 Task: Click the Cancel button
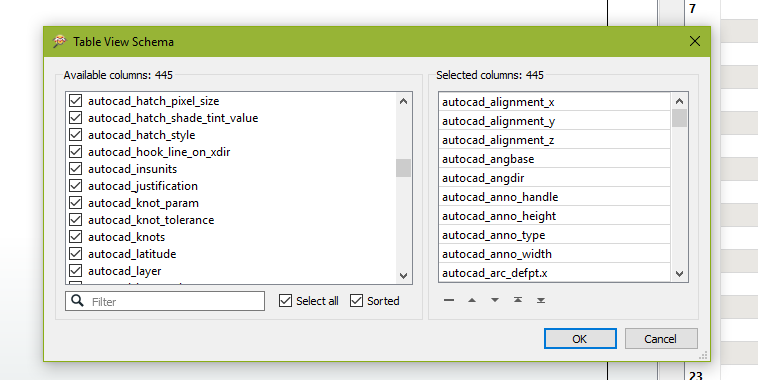coord(661,339)
